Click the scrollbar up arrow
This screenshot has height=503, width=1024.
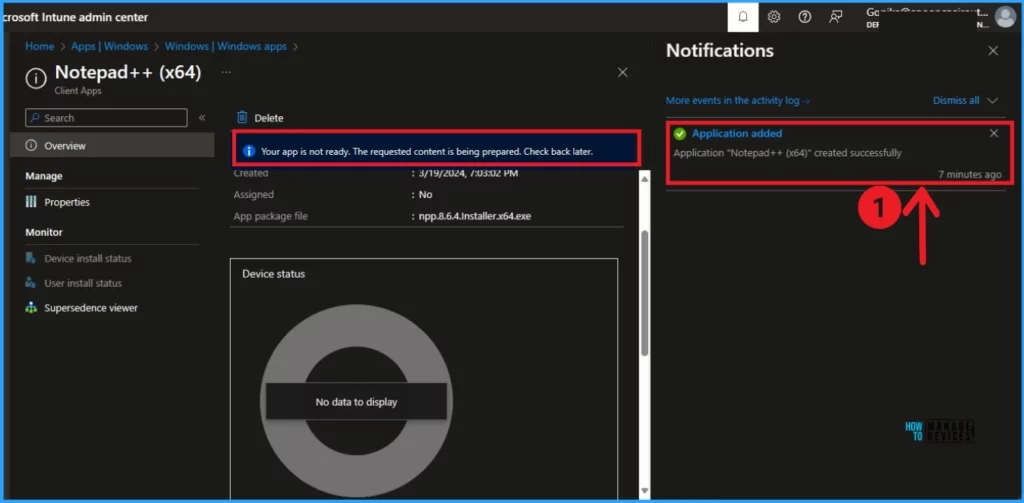coord(645,178)
